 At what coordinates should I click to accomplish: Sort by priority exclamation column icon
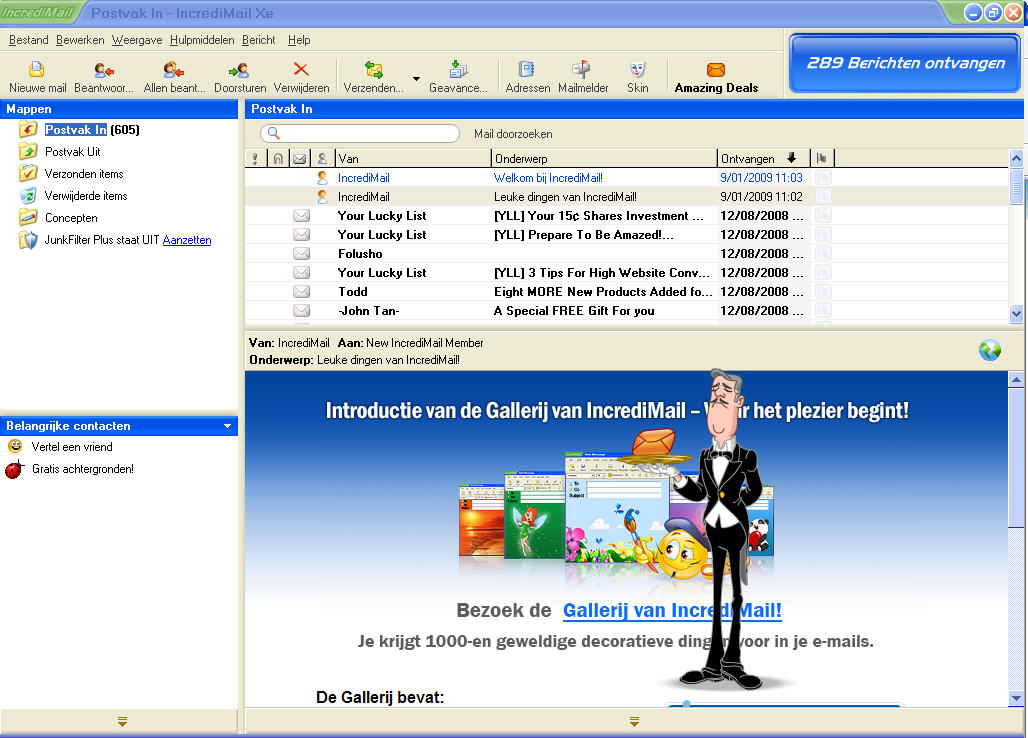254,158
